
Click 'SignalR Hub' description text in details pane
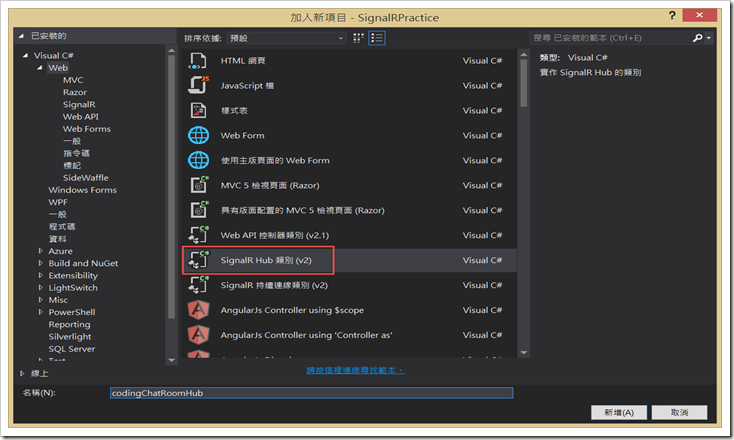click(590, 73)
